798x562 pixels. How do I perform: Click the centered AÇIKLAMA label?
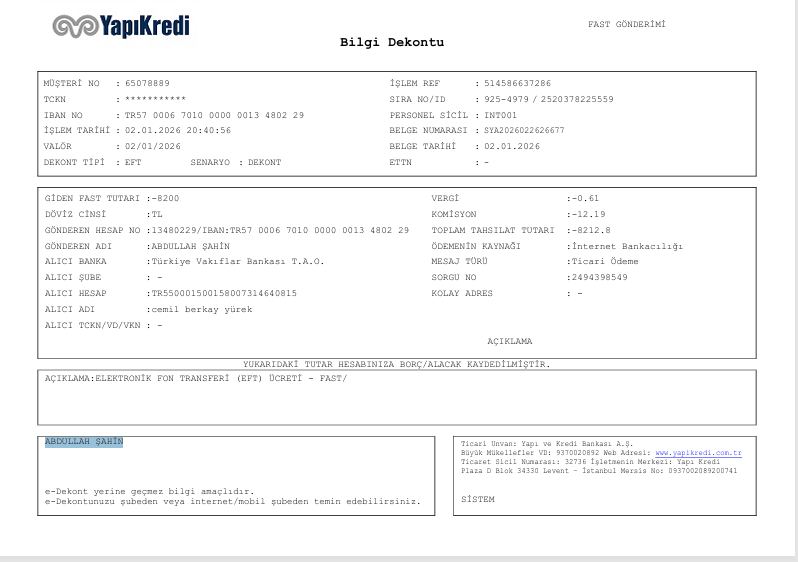tap(509, 342)
